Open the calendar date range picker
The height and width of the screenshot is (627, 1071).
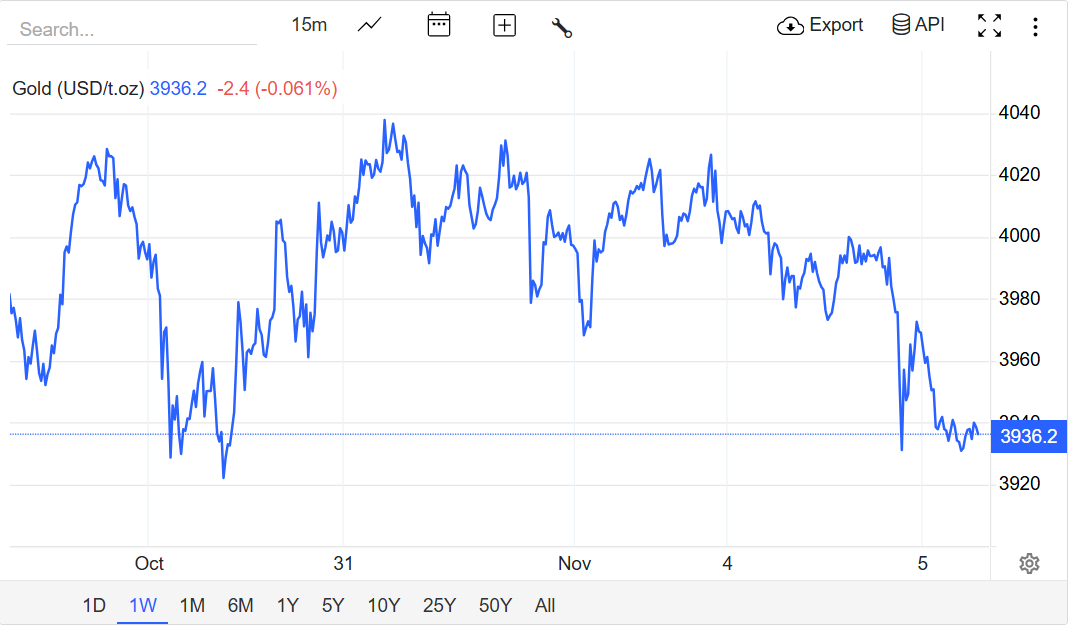click(438, 25)
